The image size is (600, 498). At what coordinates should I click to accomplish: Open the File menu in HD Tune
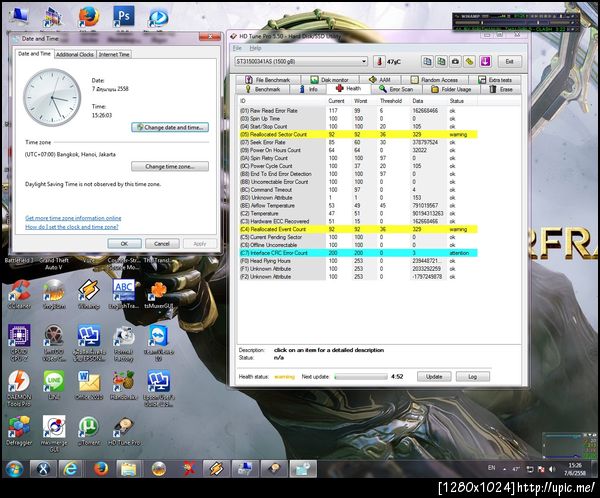coord(237,48)
